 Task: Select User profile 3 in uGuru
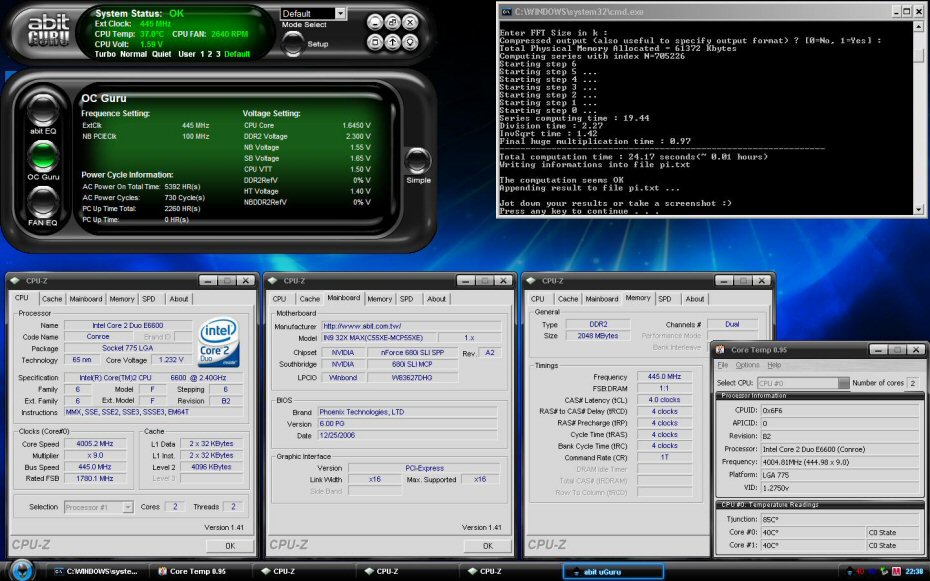tap(218, 54)
